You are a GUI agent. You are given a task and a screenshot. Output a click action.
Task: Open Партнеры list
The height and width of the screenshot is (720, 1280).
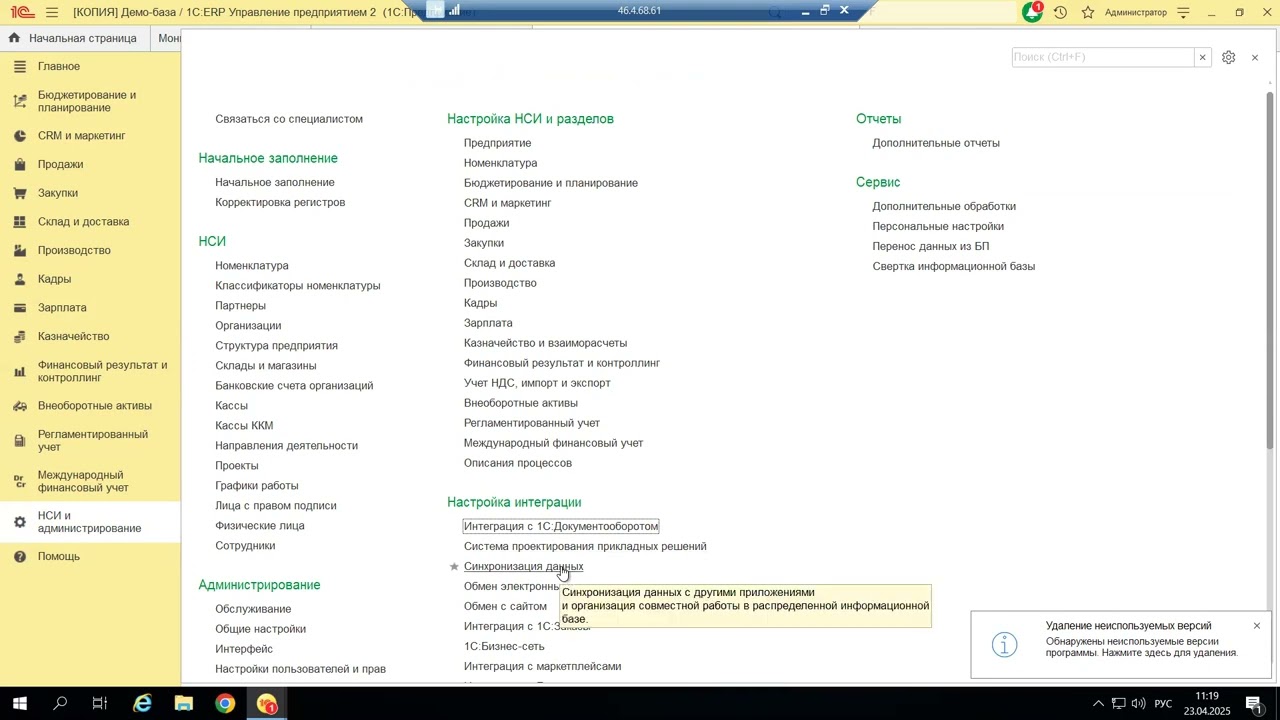point(240,306)
